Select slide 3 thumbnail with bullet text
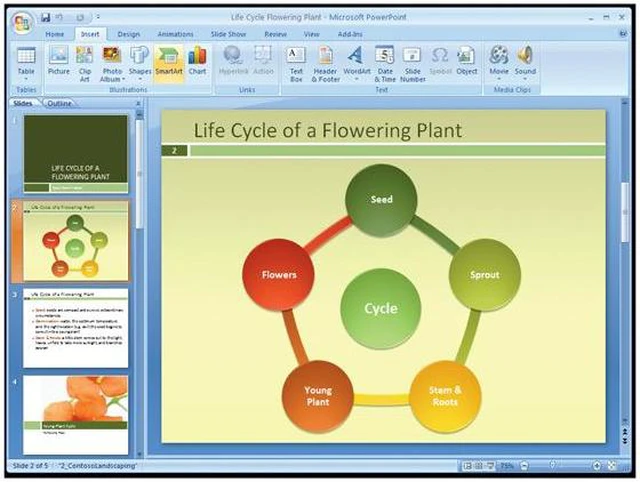Viewport: 640px width, 482px height. click(x=76, y=328)
